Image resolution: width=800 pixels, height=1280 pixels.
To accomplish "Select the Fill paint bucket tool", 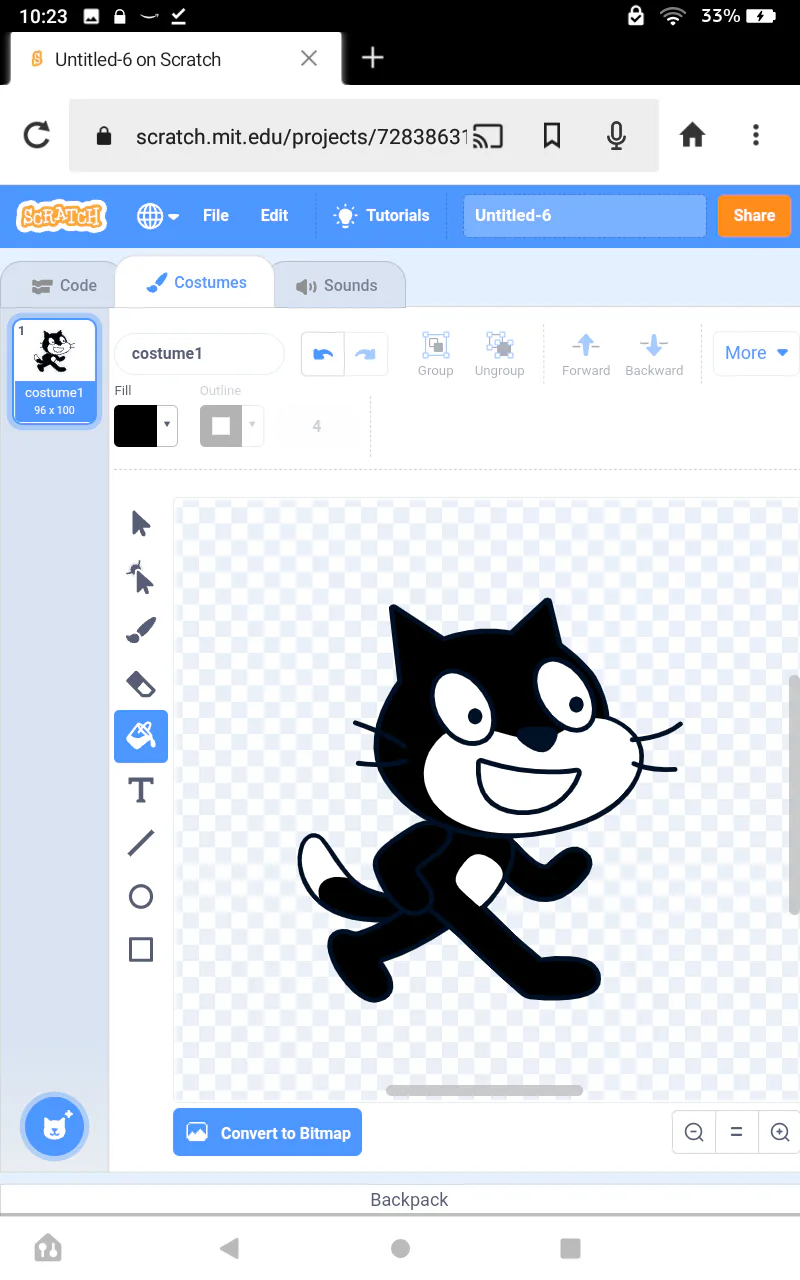I will click(141, 737).
